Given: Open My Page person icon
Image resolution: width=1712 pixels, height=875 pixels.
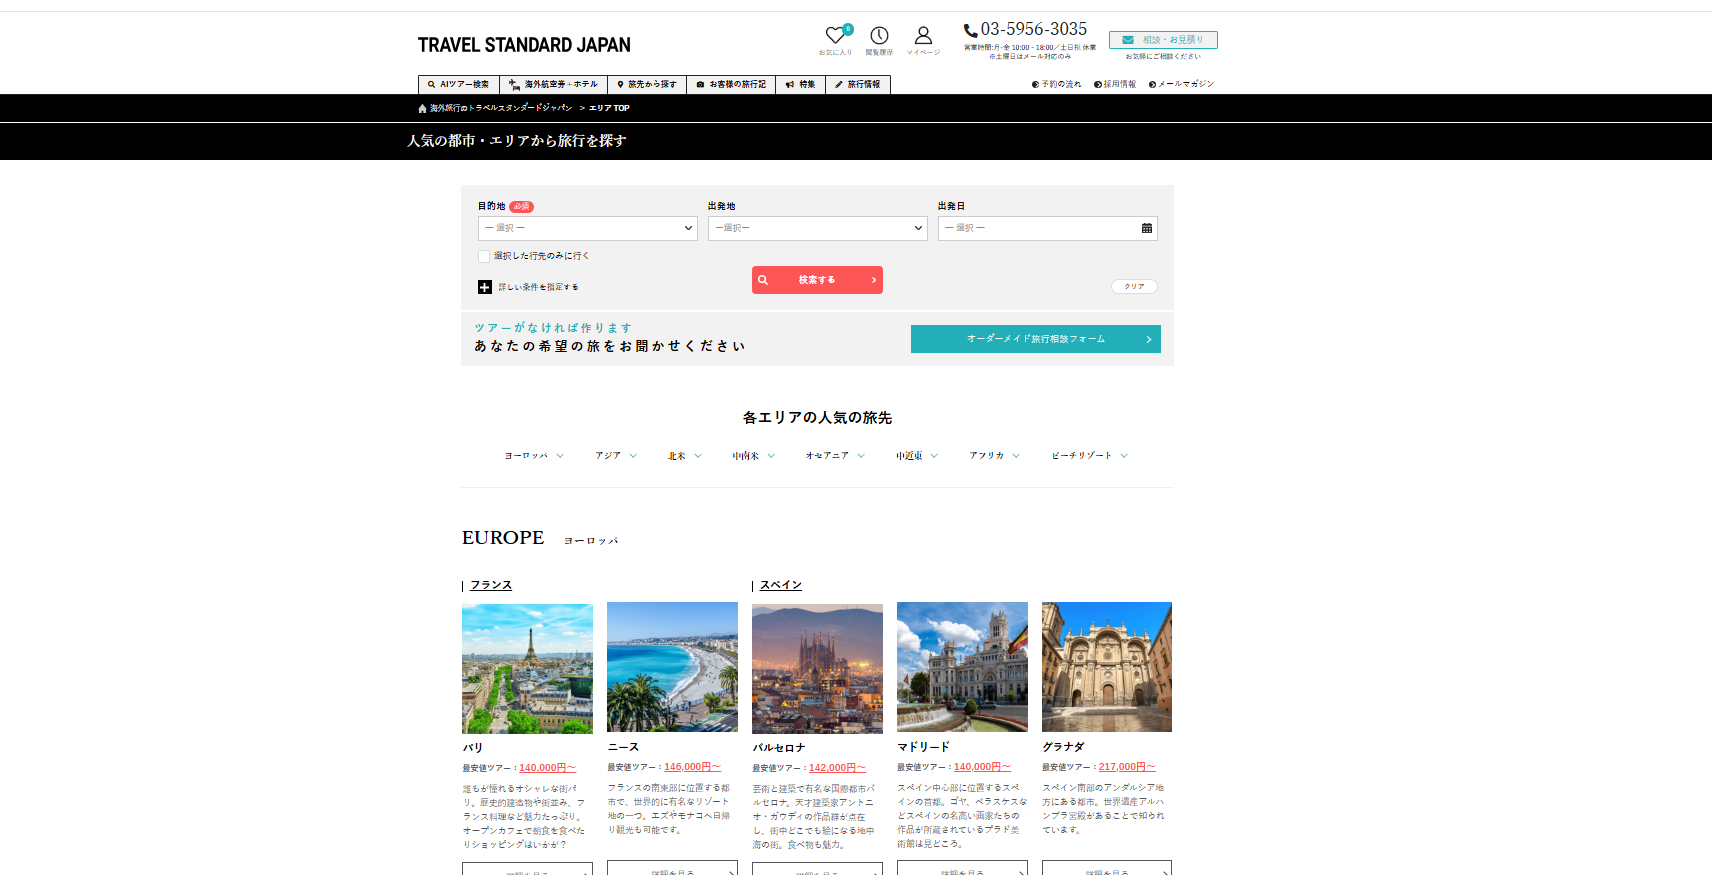Looking at the screenshot, I should point(923,36).
